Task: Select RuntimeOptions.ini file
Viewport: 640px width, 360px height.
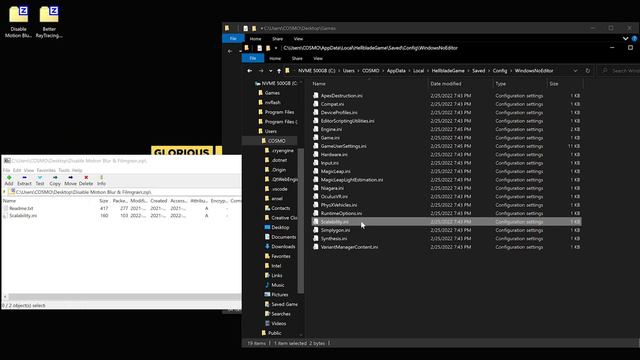Action: 341,213
